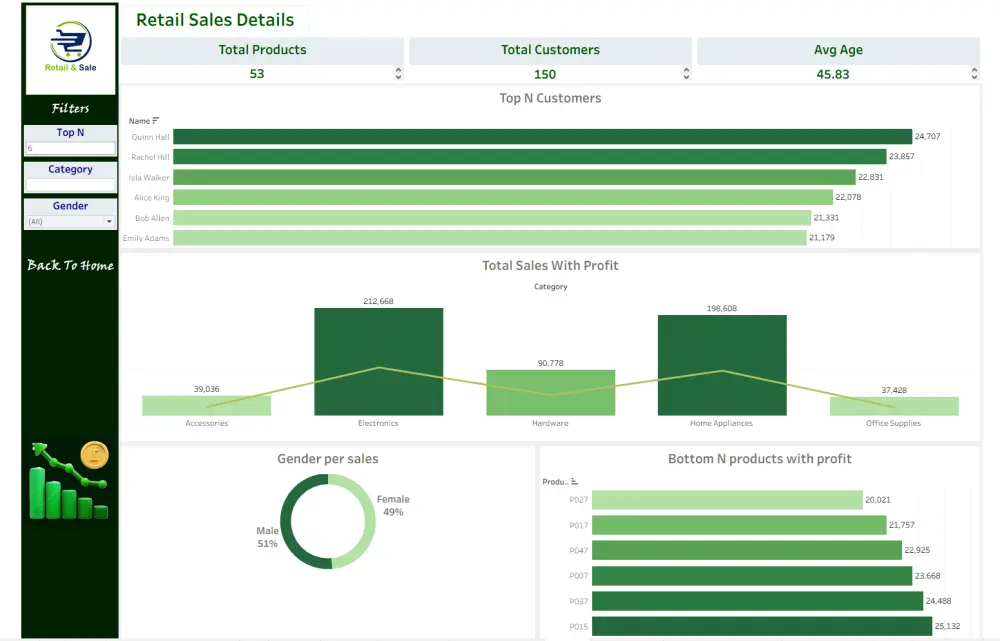Click the green growth chart graphic in sidebar
Screen dimensions: 1000x641
pyautogui.click(x=60, y=490)
